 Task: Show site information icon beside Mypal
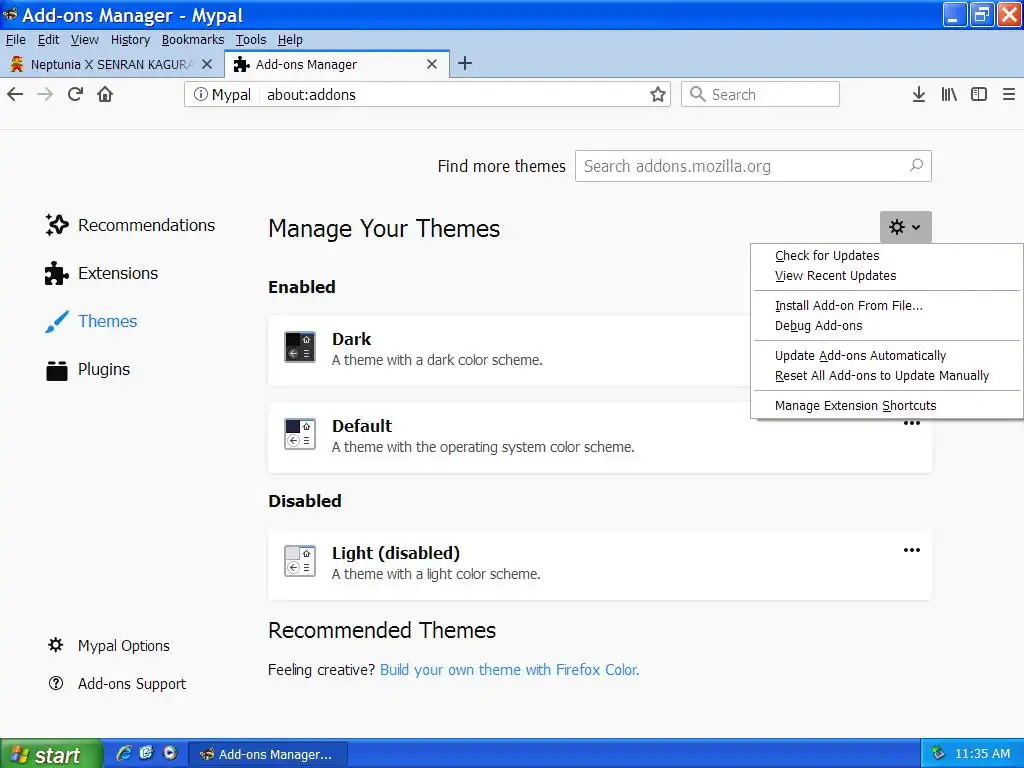(200, 95)
